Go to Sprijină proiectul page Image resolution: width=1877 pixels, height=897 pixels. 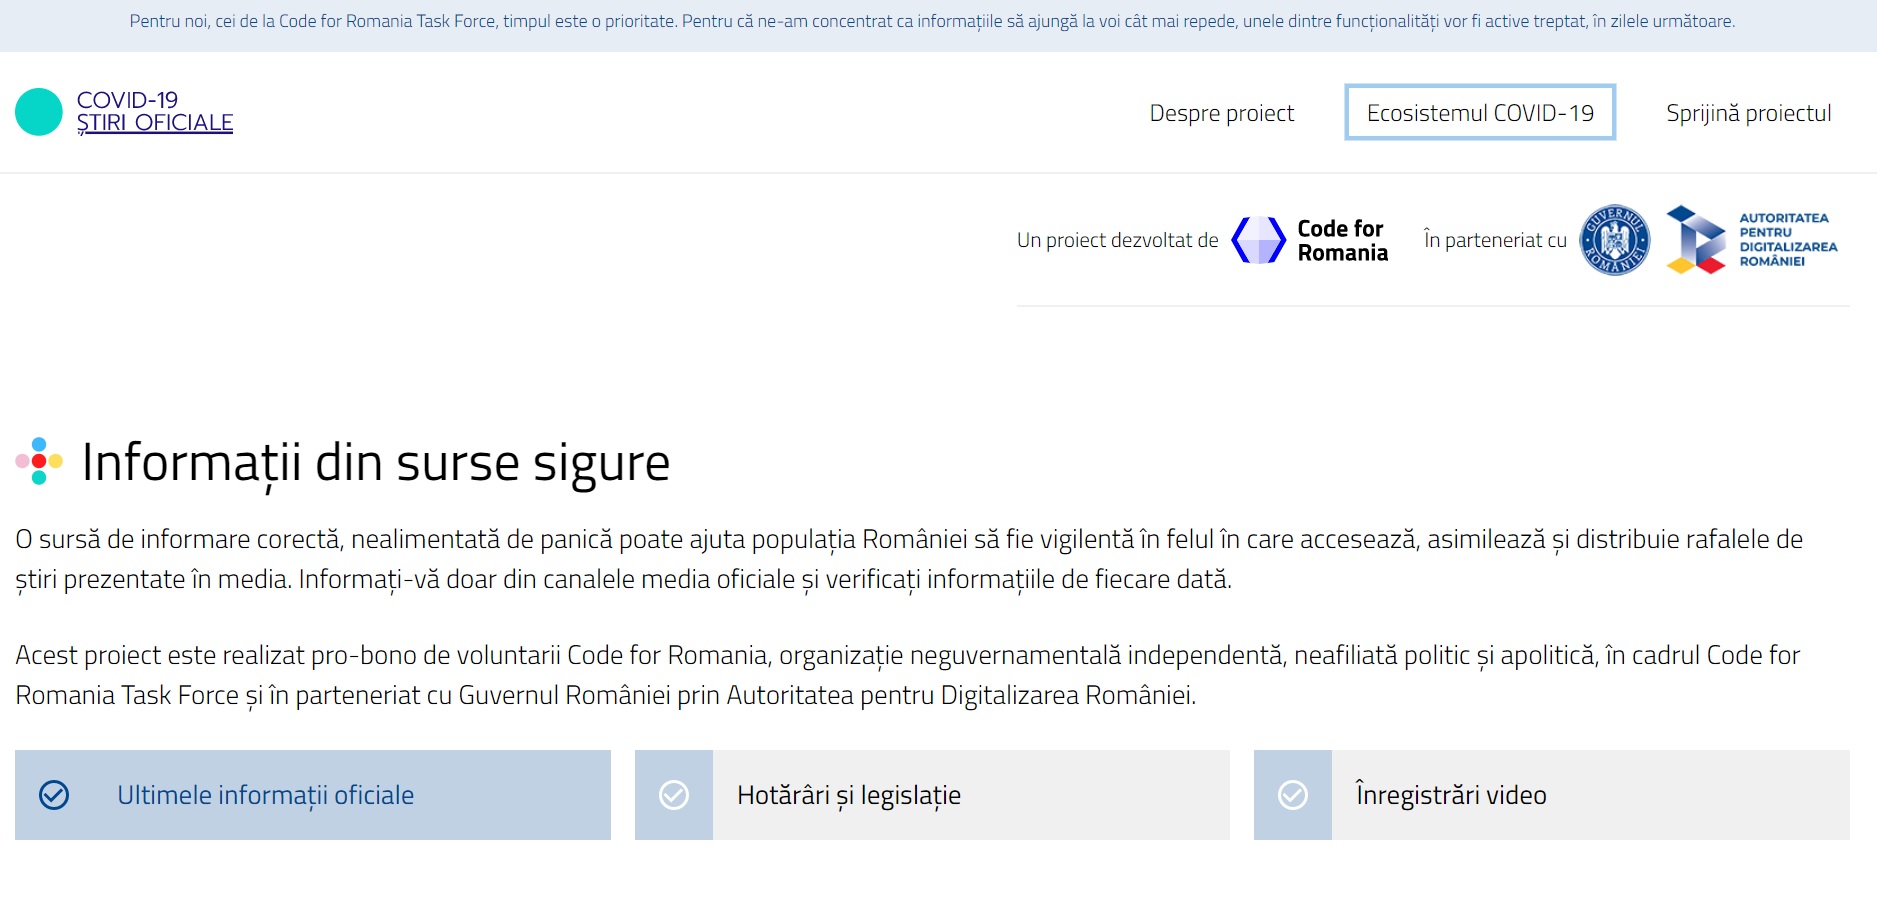[1748, 113]
